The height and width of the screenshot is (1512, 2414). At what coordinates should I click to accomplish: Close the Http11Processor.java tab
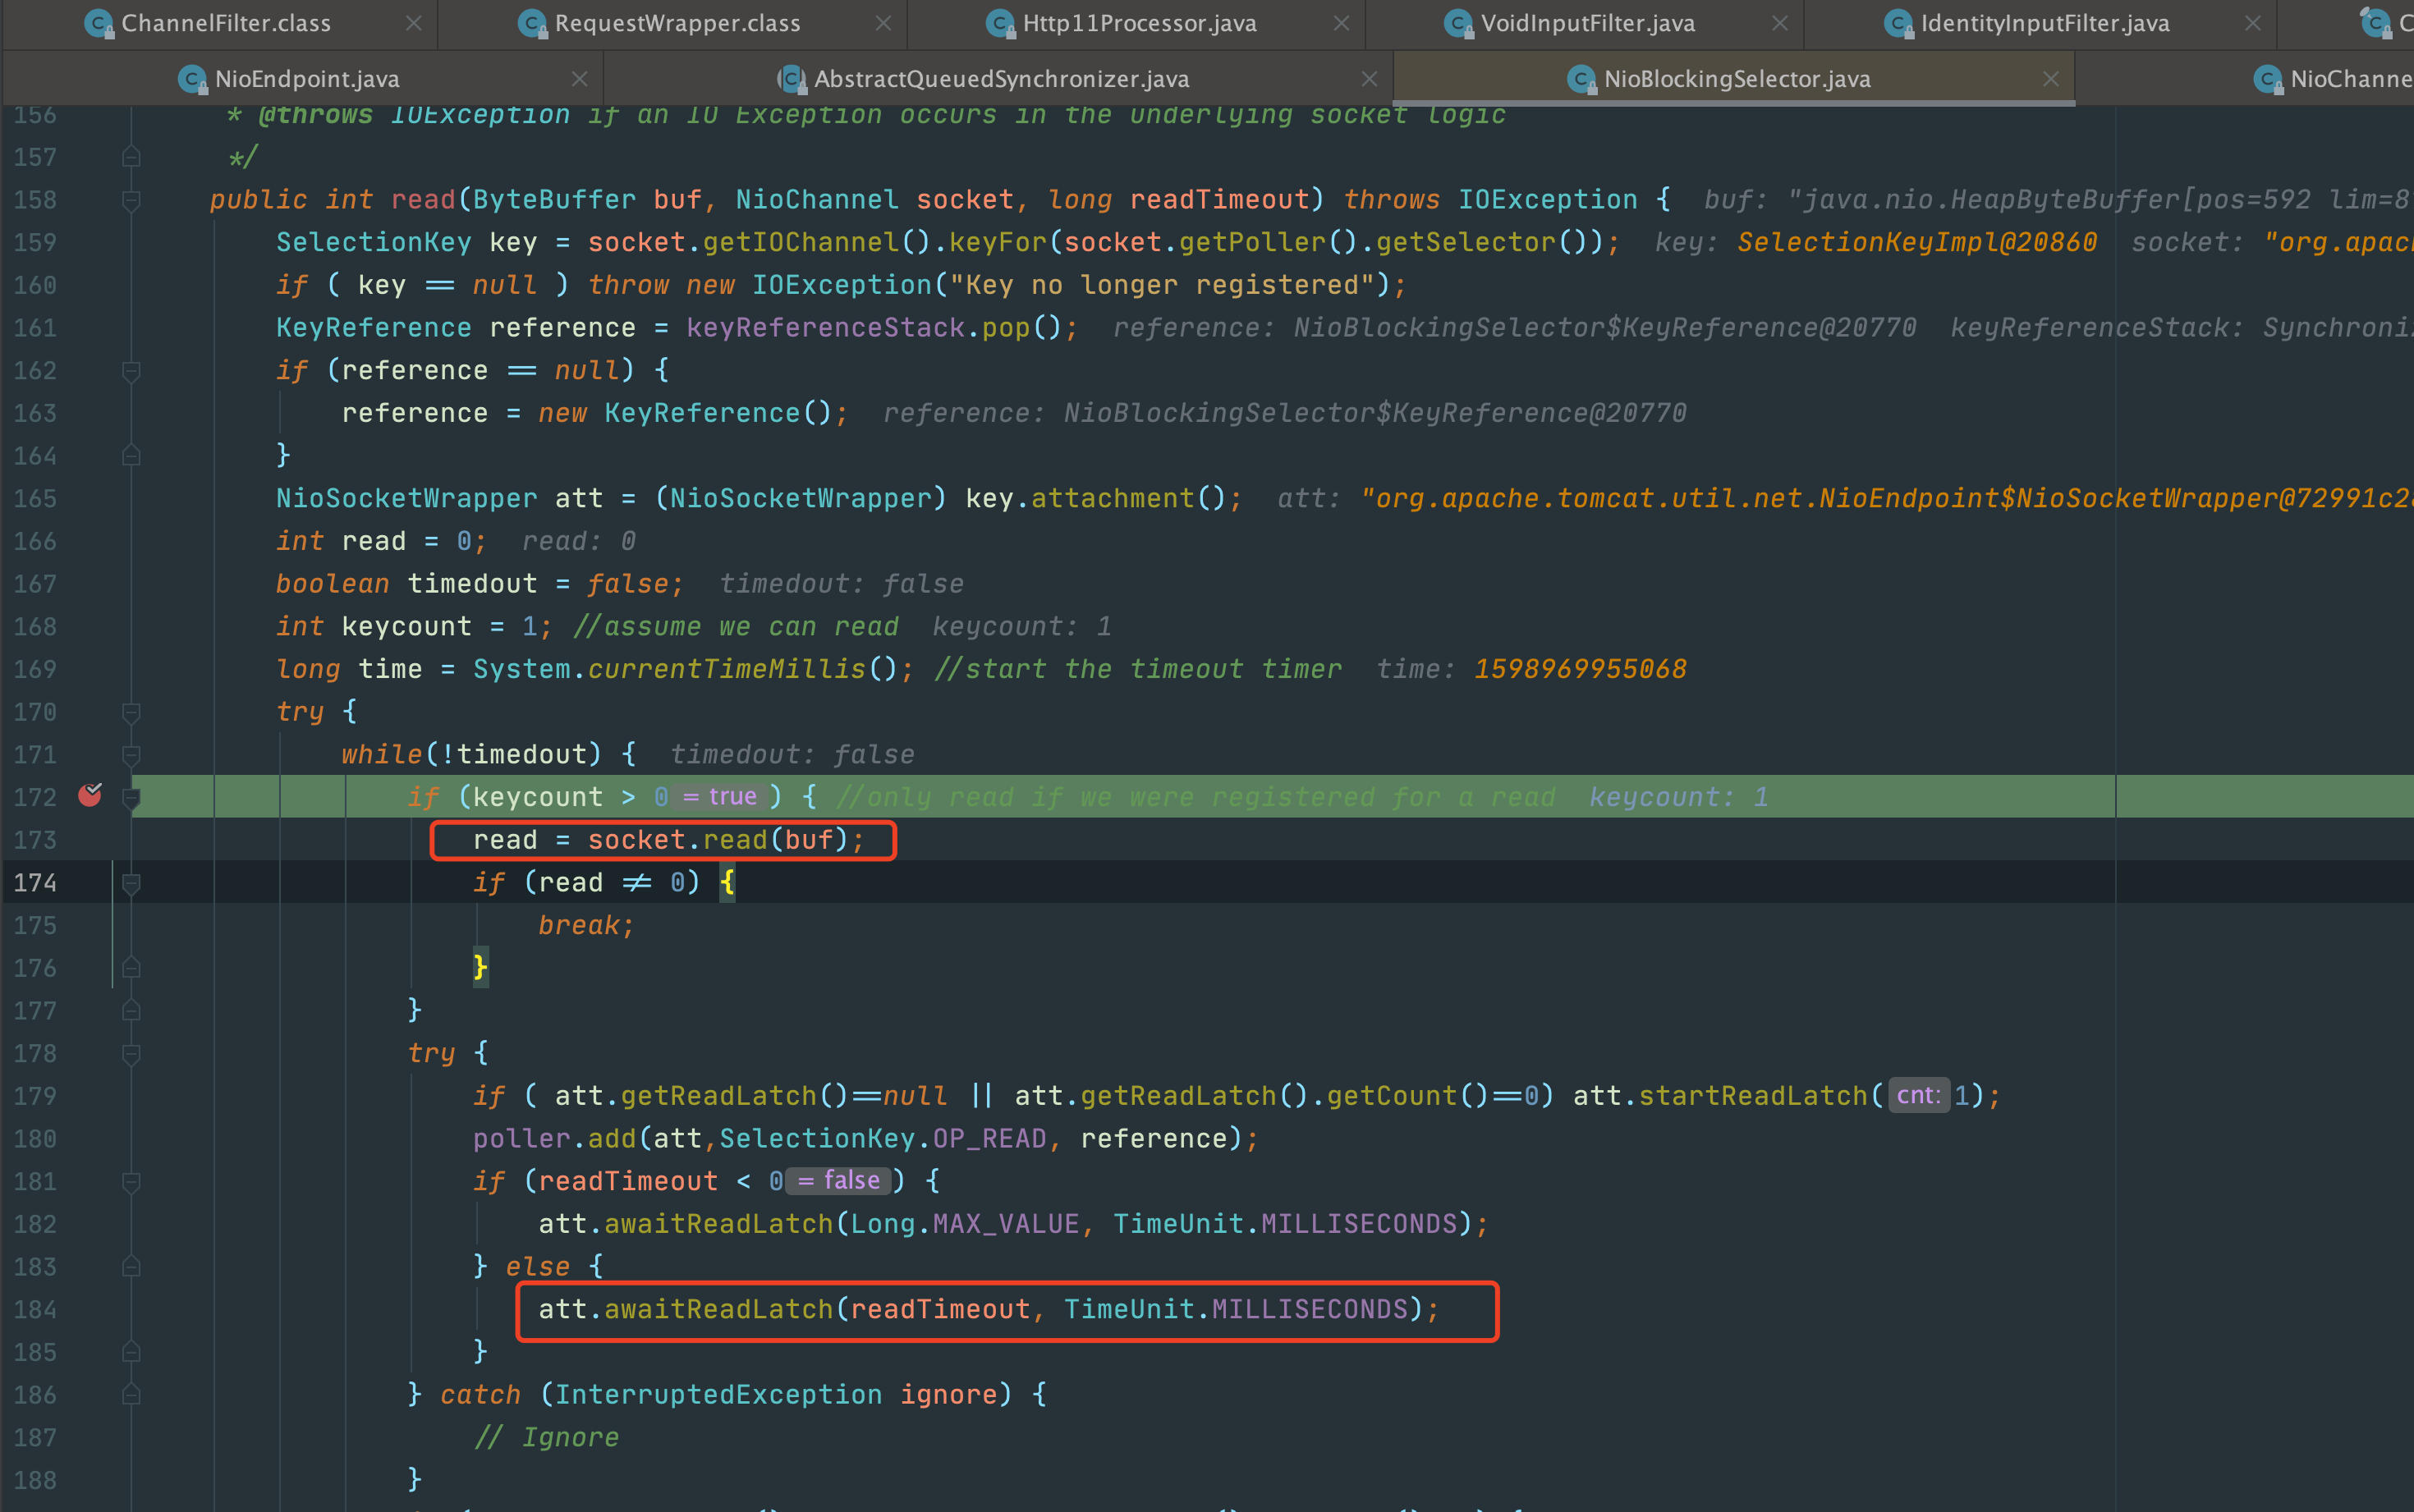coord(1342,23)
